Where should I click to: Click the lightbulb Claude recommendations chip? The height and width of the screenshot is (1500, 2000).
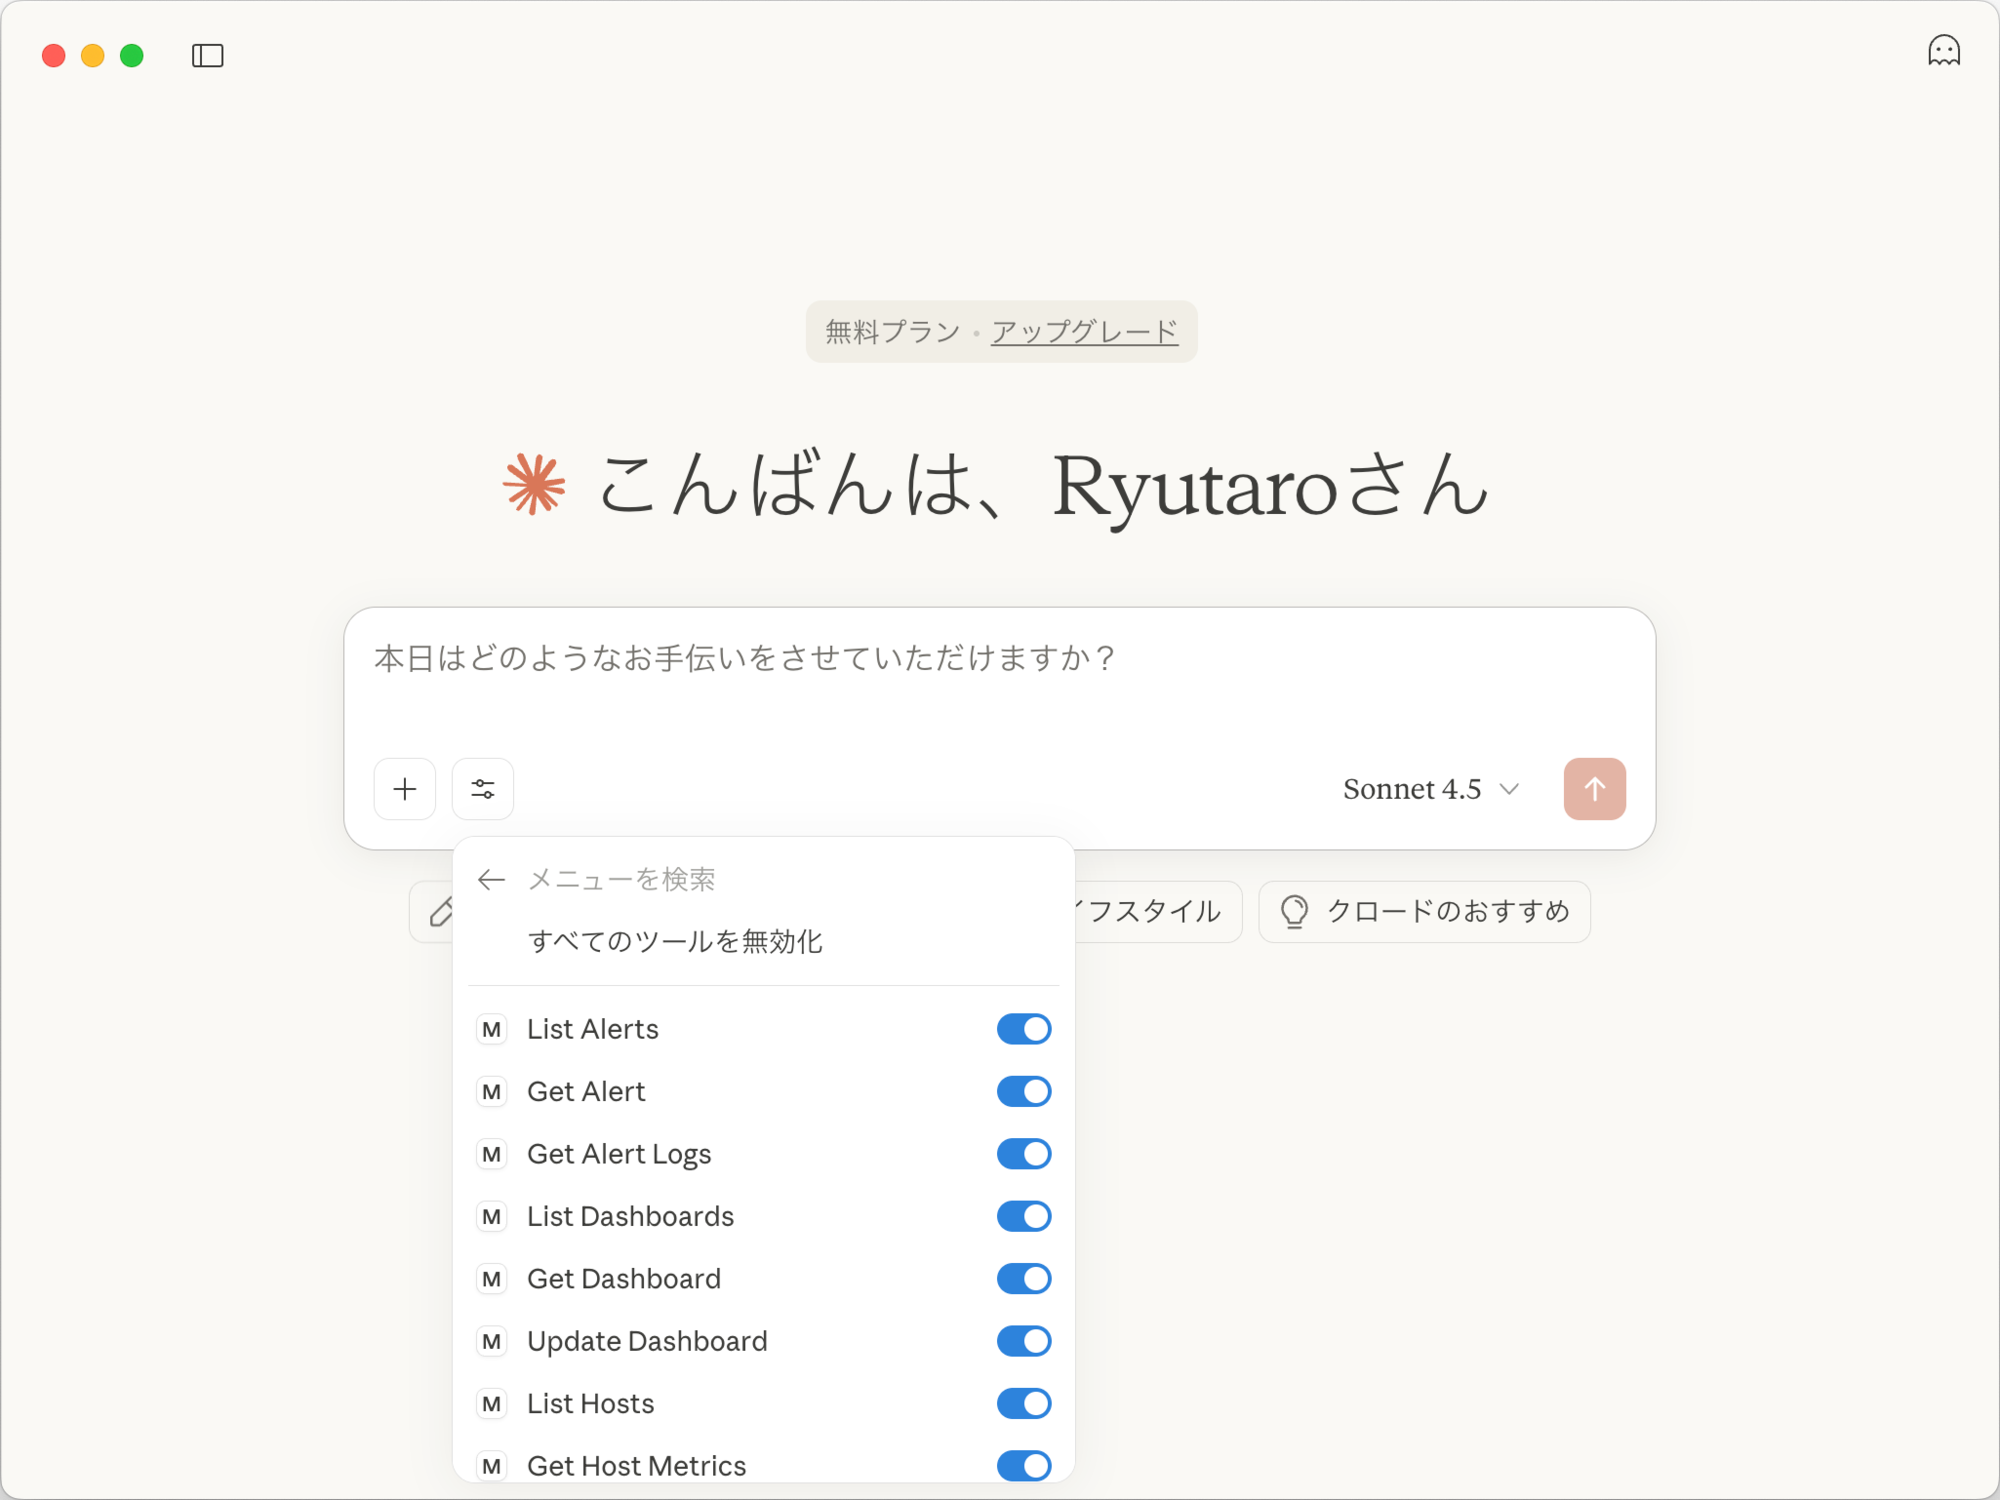[x=1424, y=911]
